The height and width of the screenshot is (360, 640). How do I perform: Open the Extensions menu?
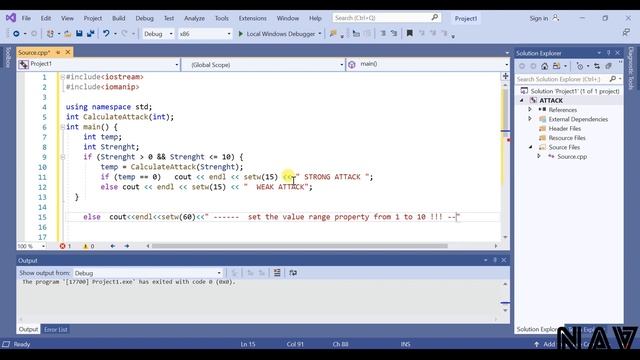coord(253,18)
